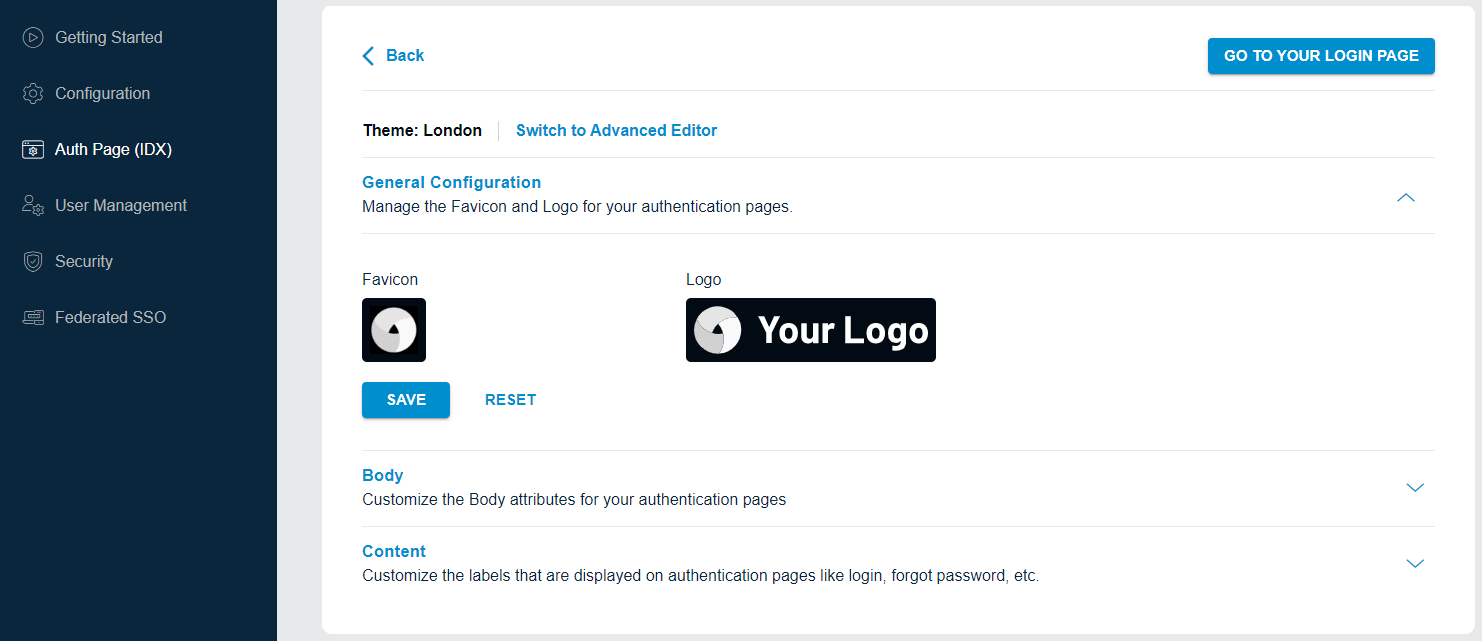
Task: Open Switch to Advanced Editor
Action: pos(616,130)
